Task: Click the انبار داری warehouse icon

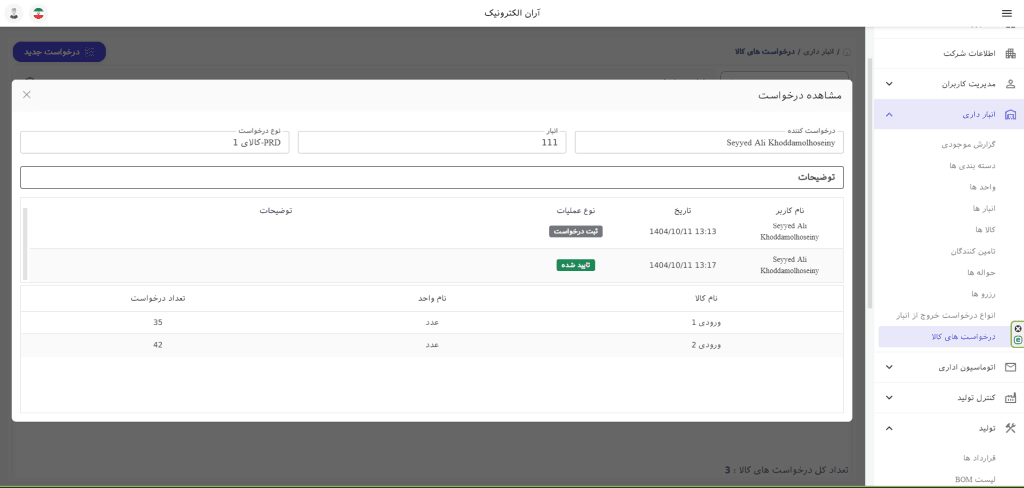Action: [1010, 114]
